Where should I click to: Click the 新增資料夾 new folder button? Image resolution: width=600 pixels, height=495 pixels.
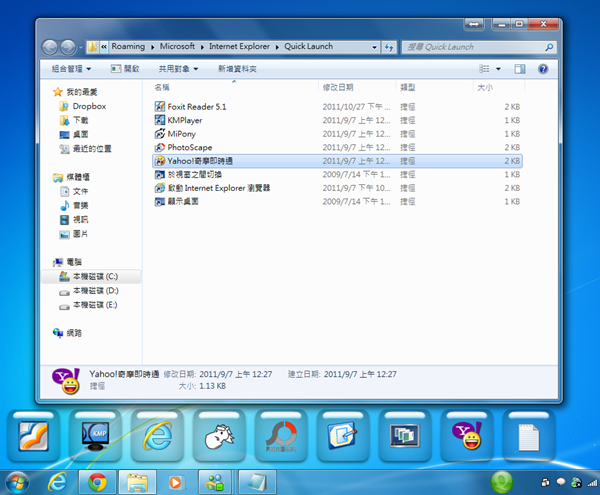237,69
